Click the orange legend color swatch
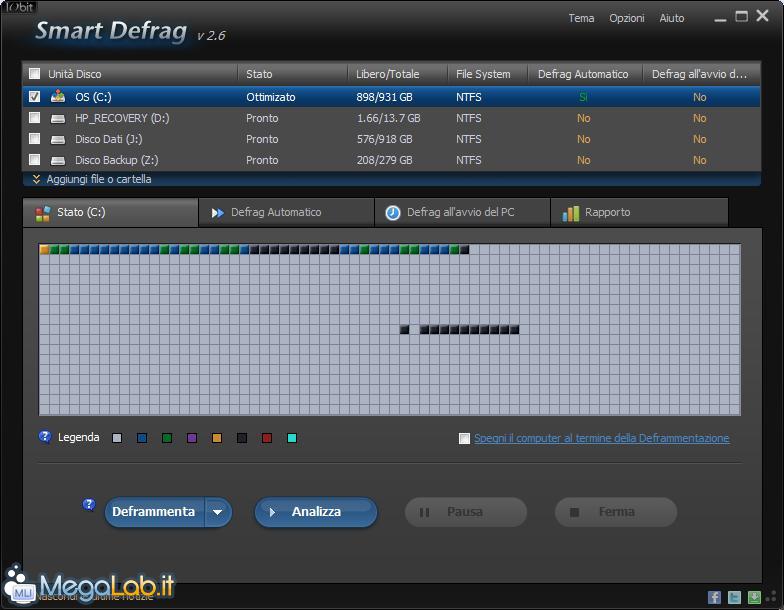 (217, 438)
